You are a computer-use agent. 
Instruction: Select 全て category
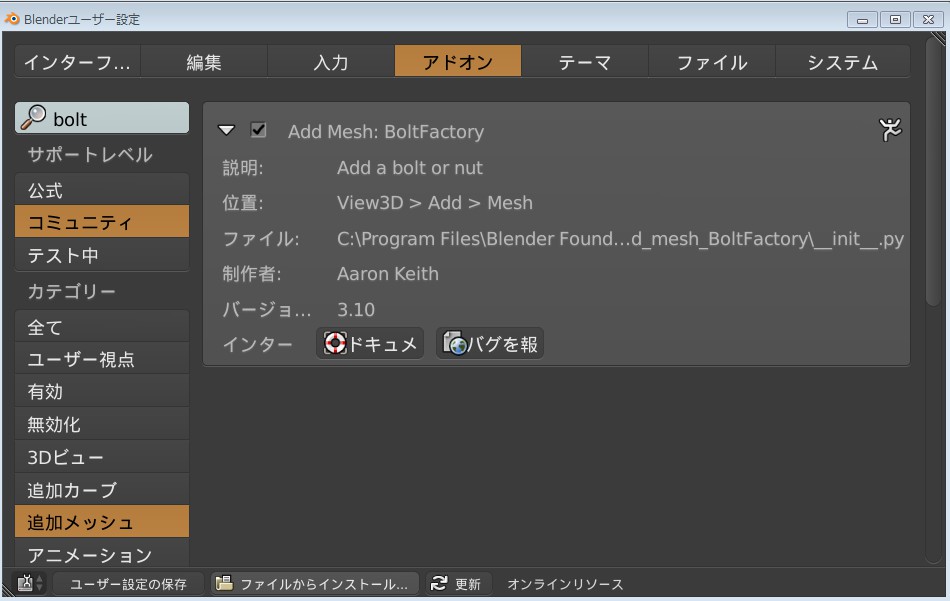102,327
